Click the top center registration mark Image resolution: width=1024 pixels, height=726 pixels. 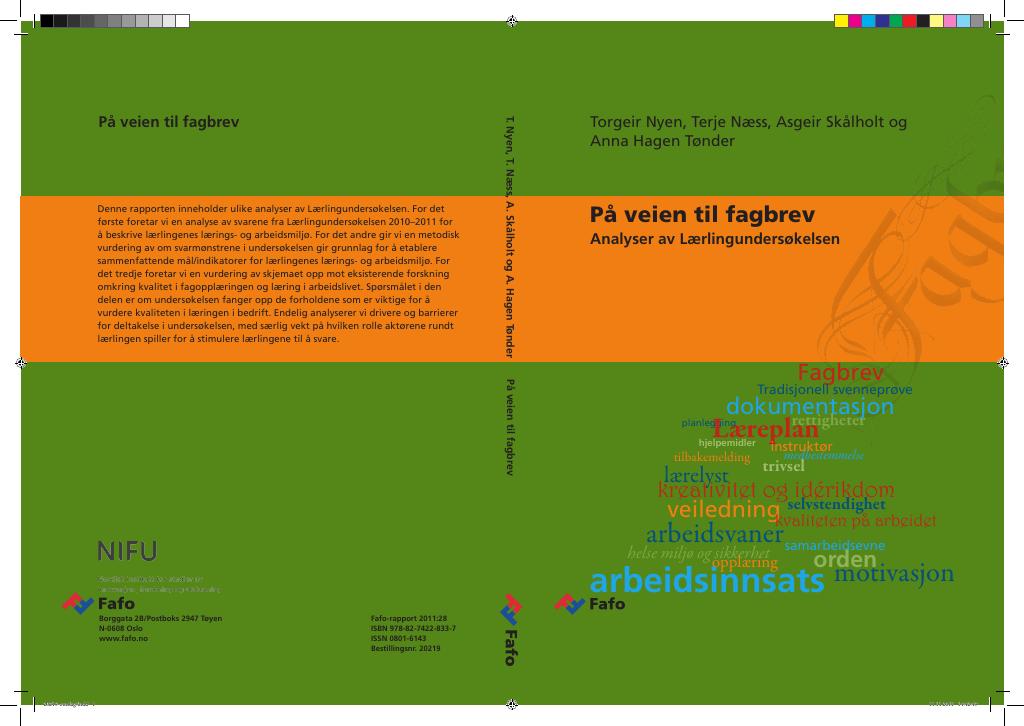click(x=512, y=22)
